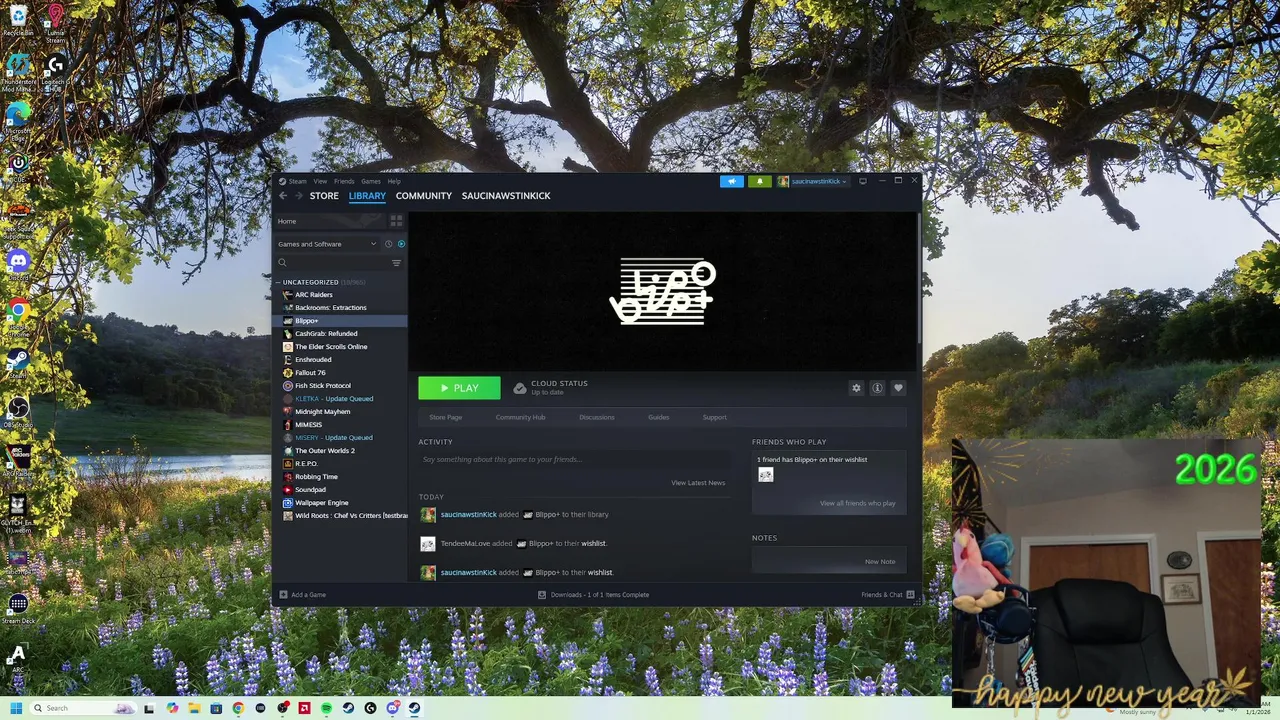
Task: Open the Google Chrome desktop shortcut
Action: click(18, 313)
